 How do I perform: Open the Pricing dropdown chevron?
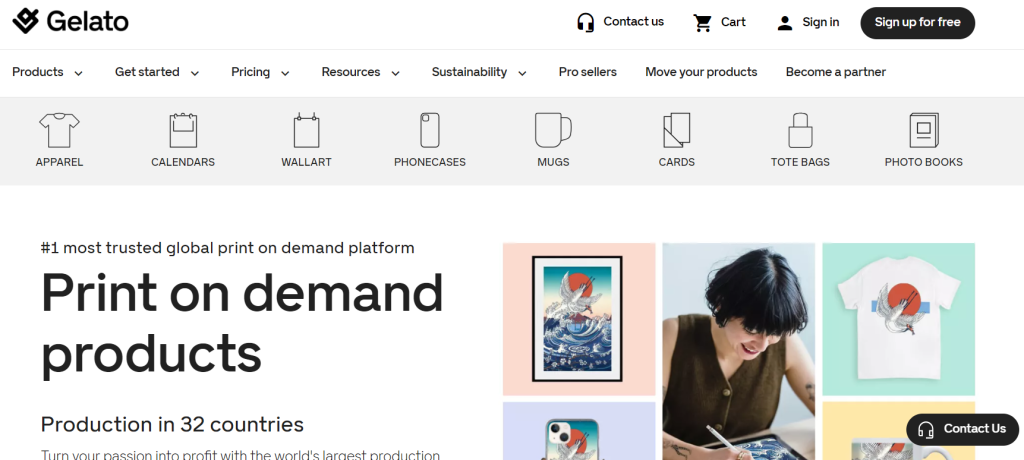coord(285,73)
